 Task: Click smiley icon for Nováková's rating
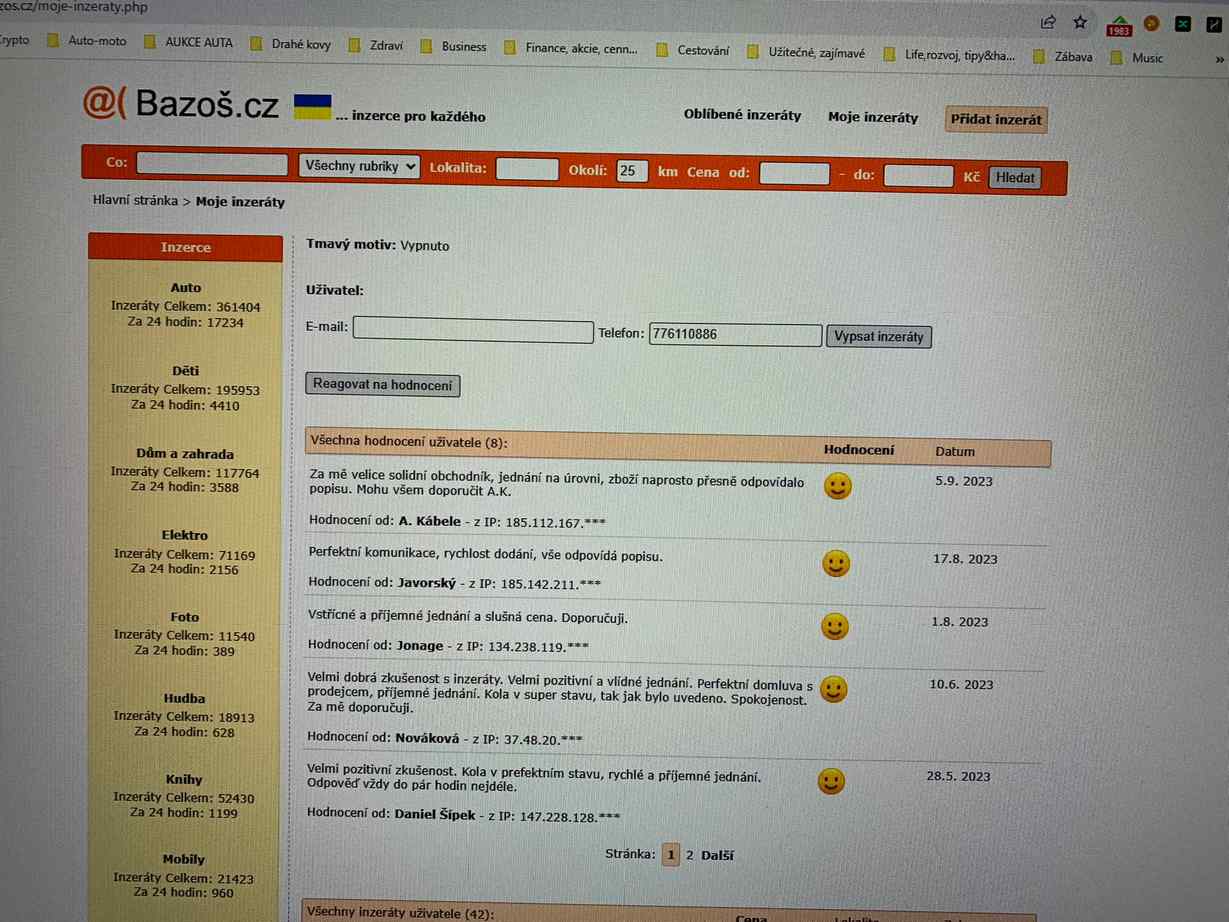click(x=833, y=689)
